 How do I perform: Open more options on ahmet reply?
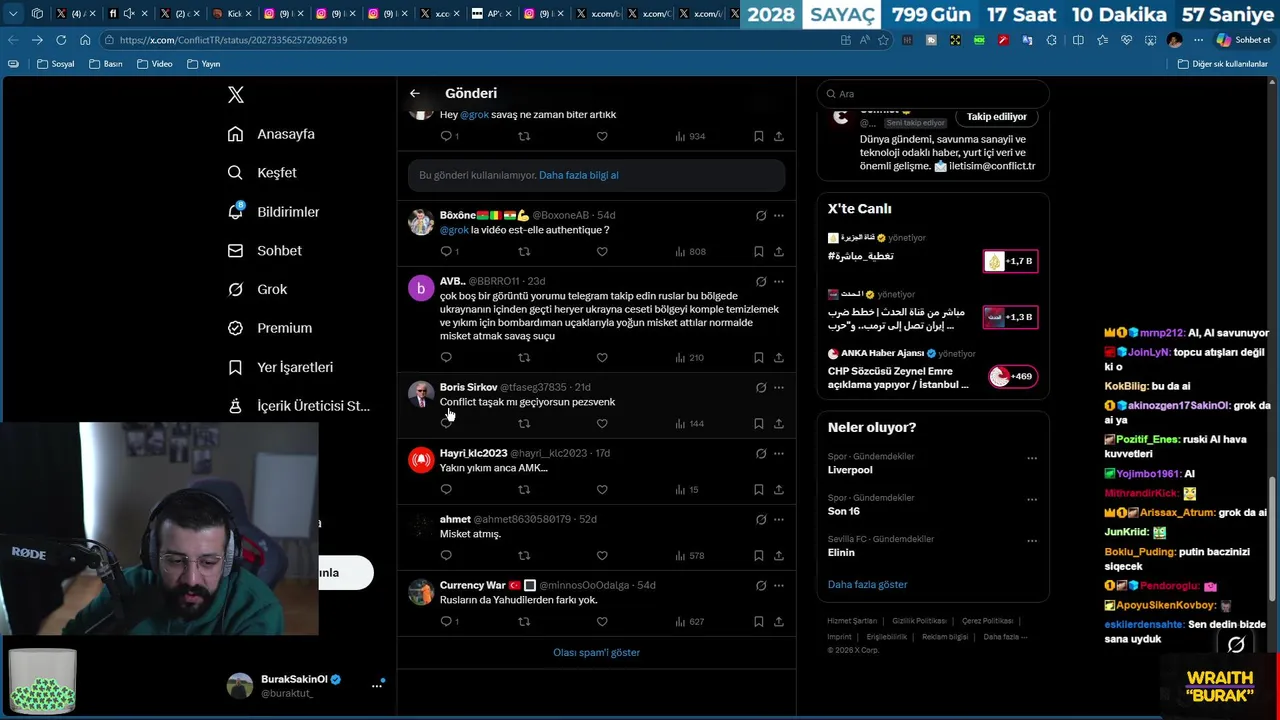pyautogui.click(x=779, y=520)
